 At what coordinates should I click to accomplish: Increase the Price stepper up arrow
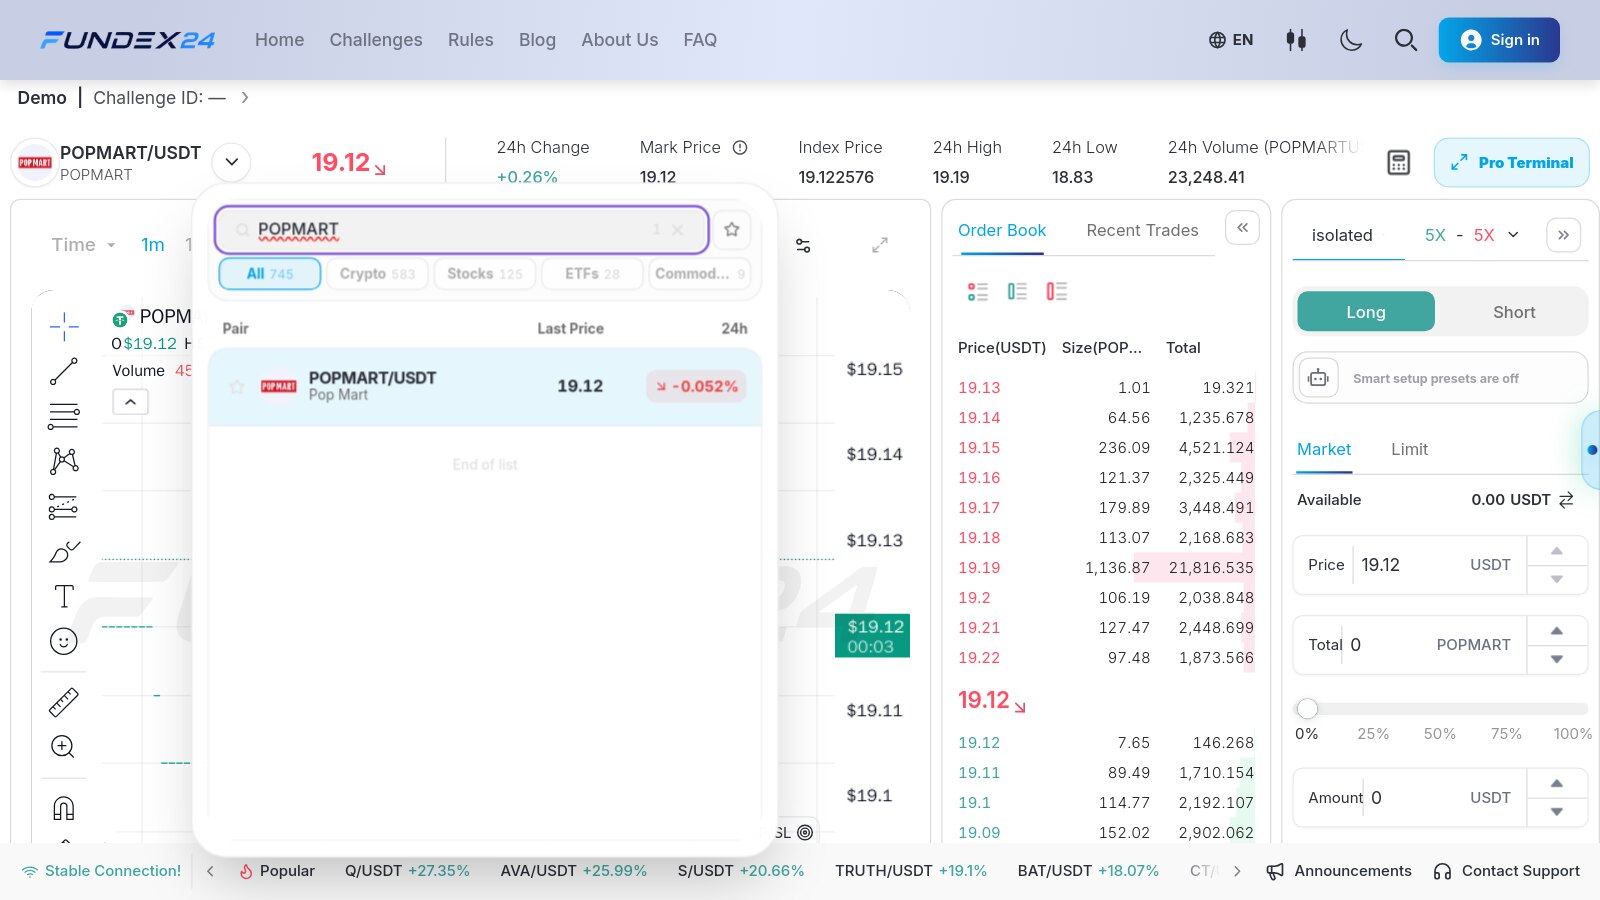tap(1557, 551)
